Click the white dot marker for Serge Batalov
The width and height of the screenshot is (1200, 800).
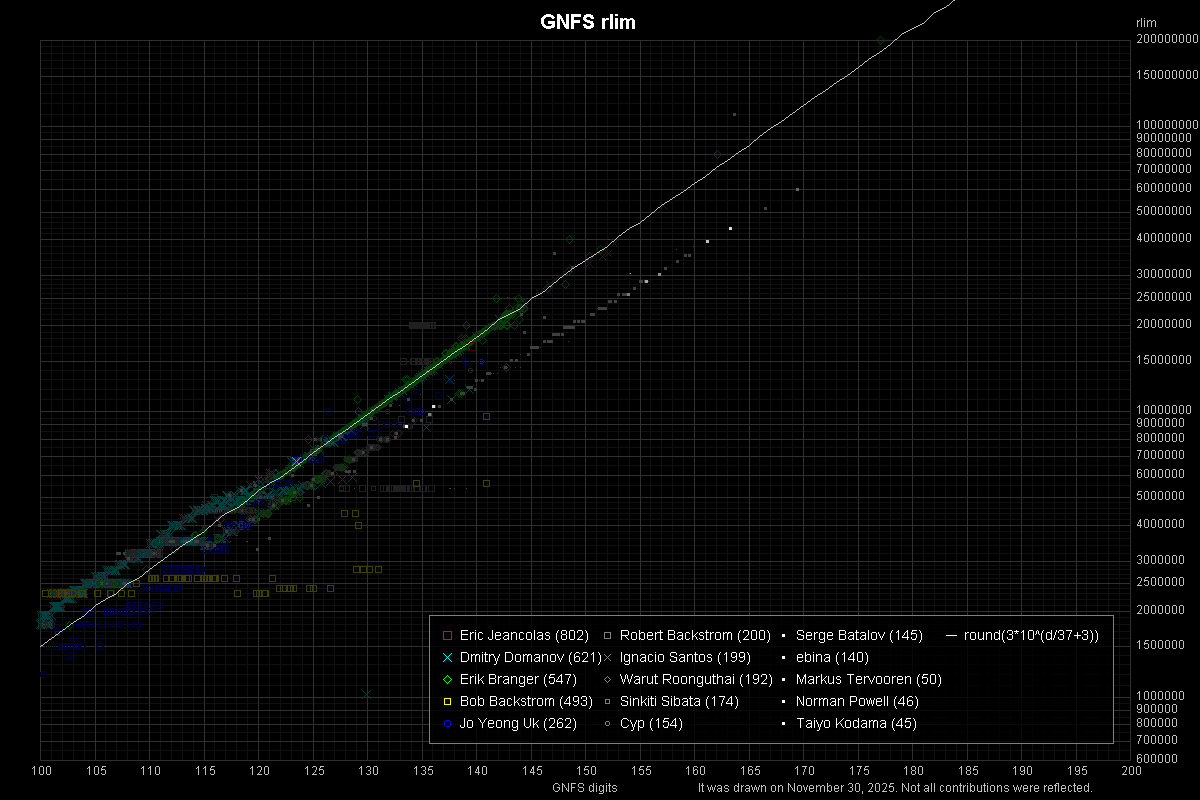tap(783, 635)
